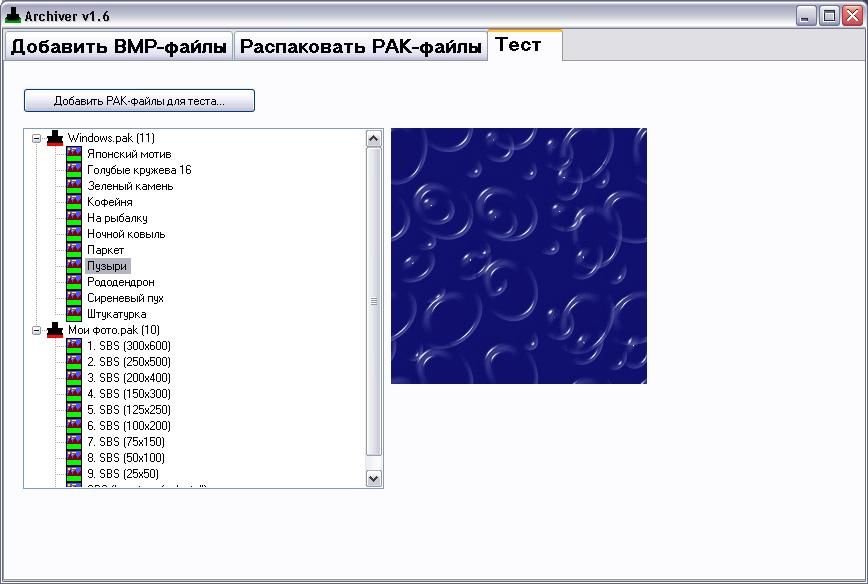Image resolution: width=868 pixels, height=584 pixels.
Task: Click the blue bubbles preview image
Action: pyautogui.click(x=518, y=256)
